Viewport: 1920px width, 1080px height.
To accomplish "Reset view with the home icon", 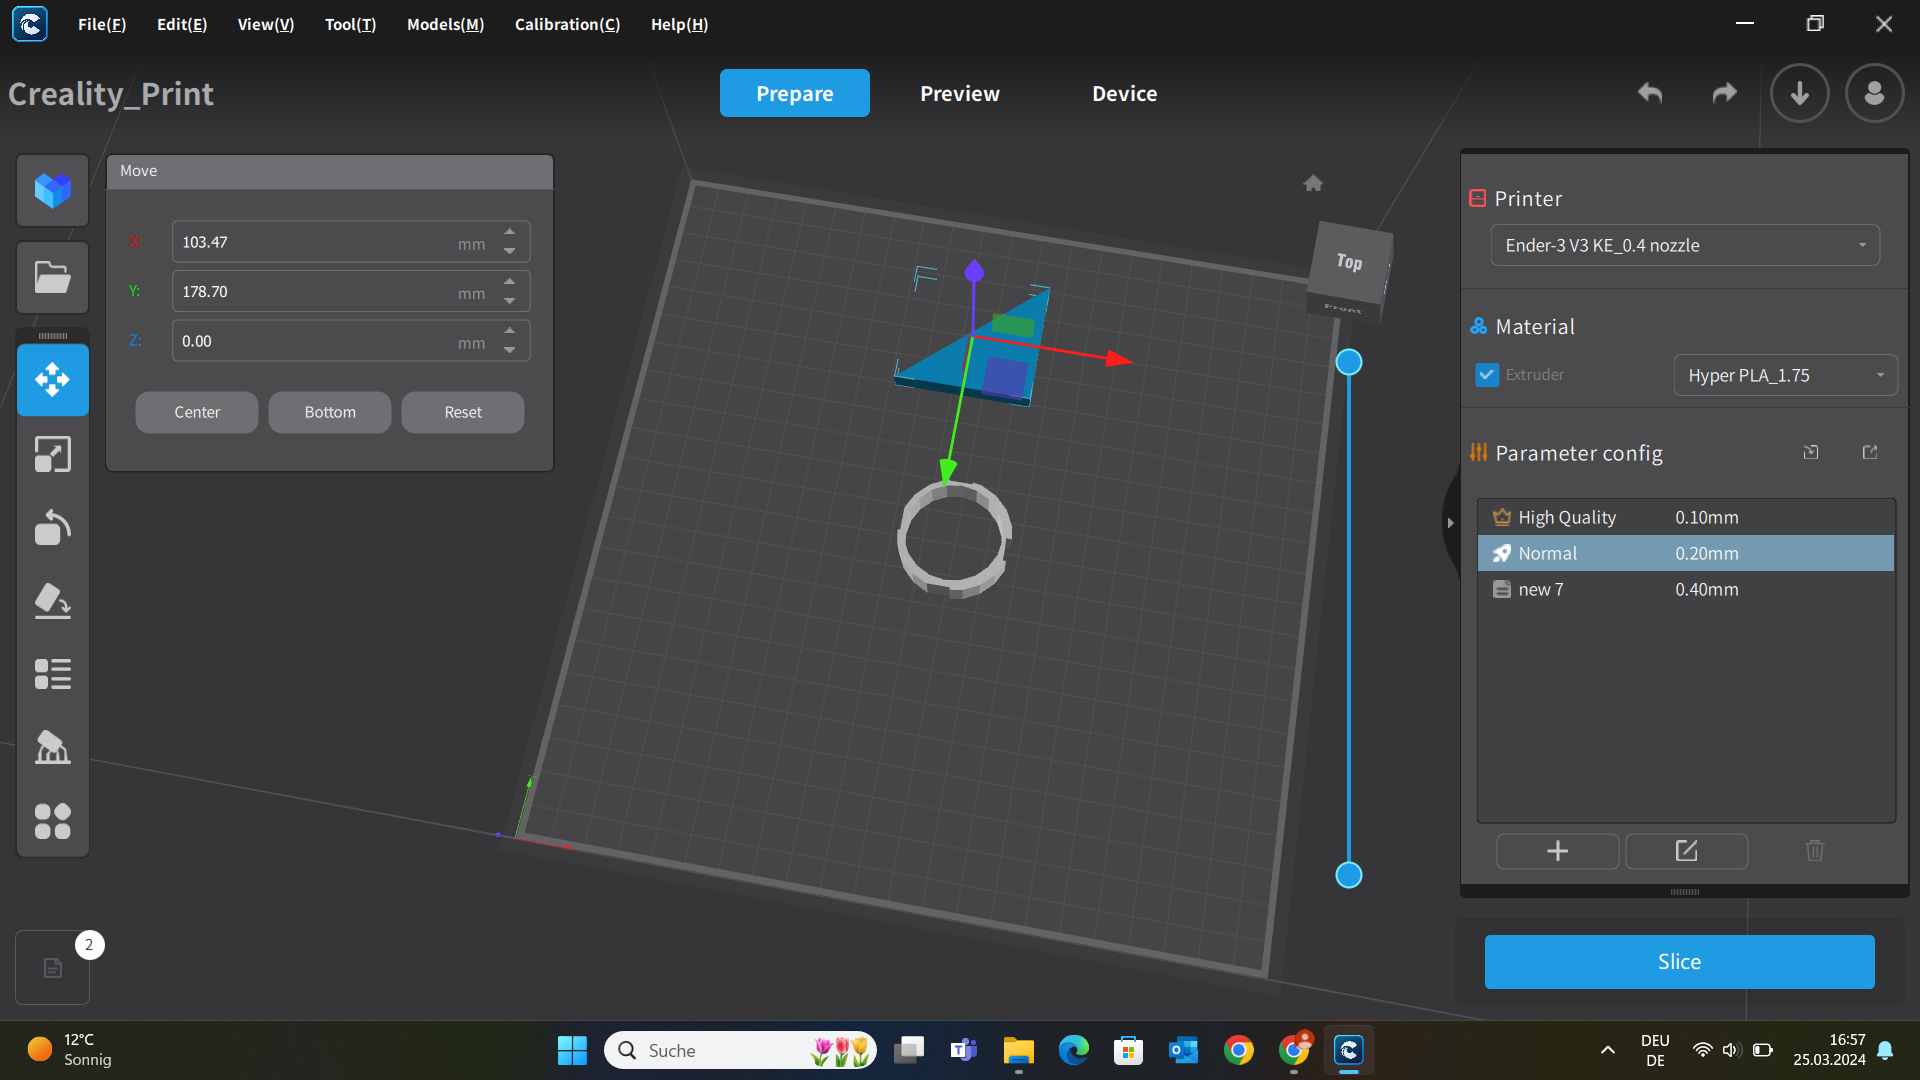I will tap(1313, 183).
